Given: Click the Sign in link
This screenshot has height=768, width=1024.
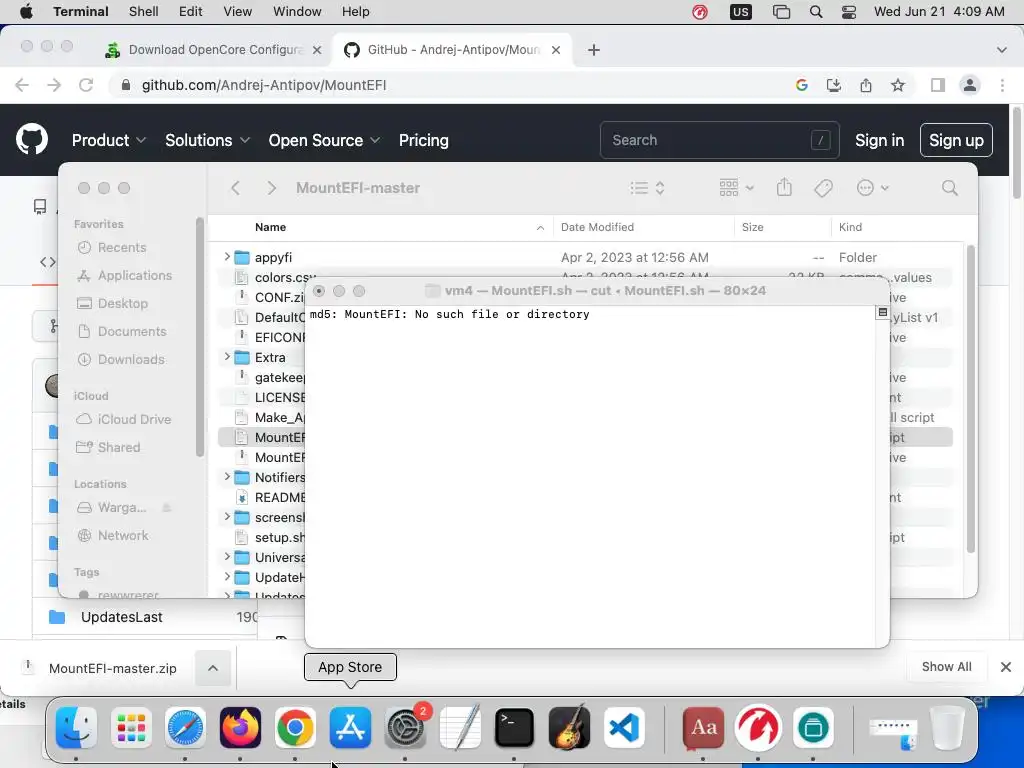Looking at the screenshot, I should (x=880, y=140).
